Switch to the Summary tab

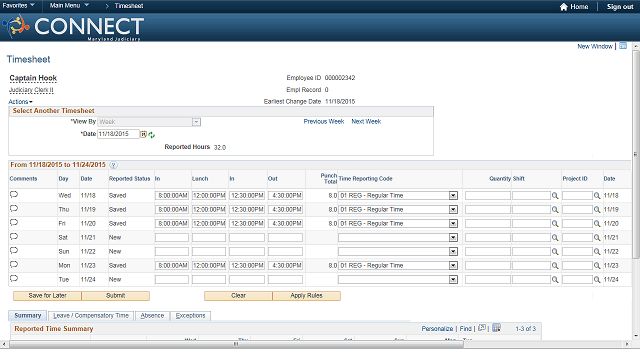click(x=28, y=316)
